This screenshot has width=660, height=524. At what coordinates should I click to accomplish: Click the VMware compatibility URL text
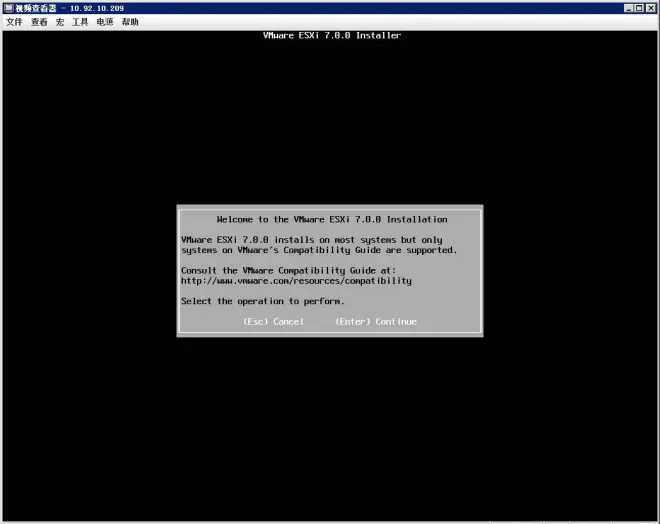(296, 281)
